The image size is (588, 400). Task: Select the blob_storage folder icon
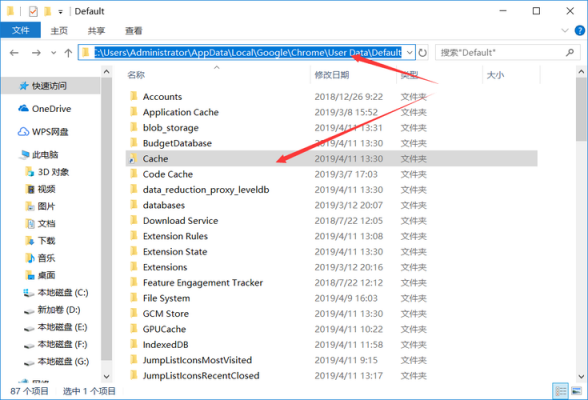click(134, 127)
